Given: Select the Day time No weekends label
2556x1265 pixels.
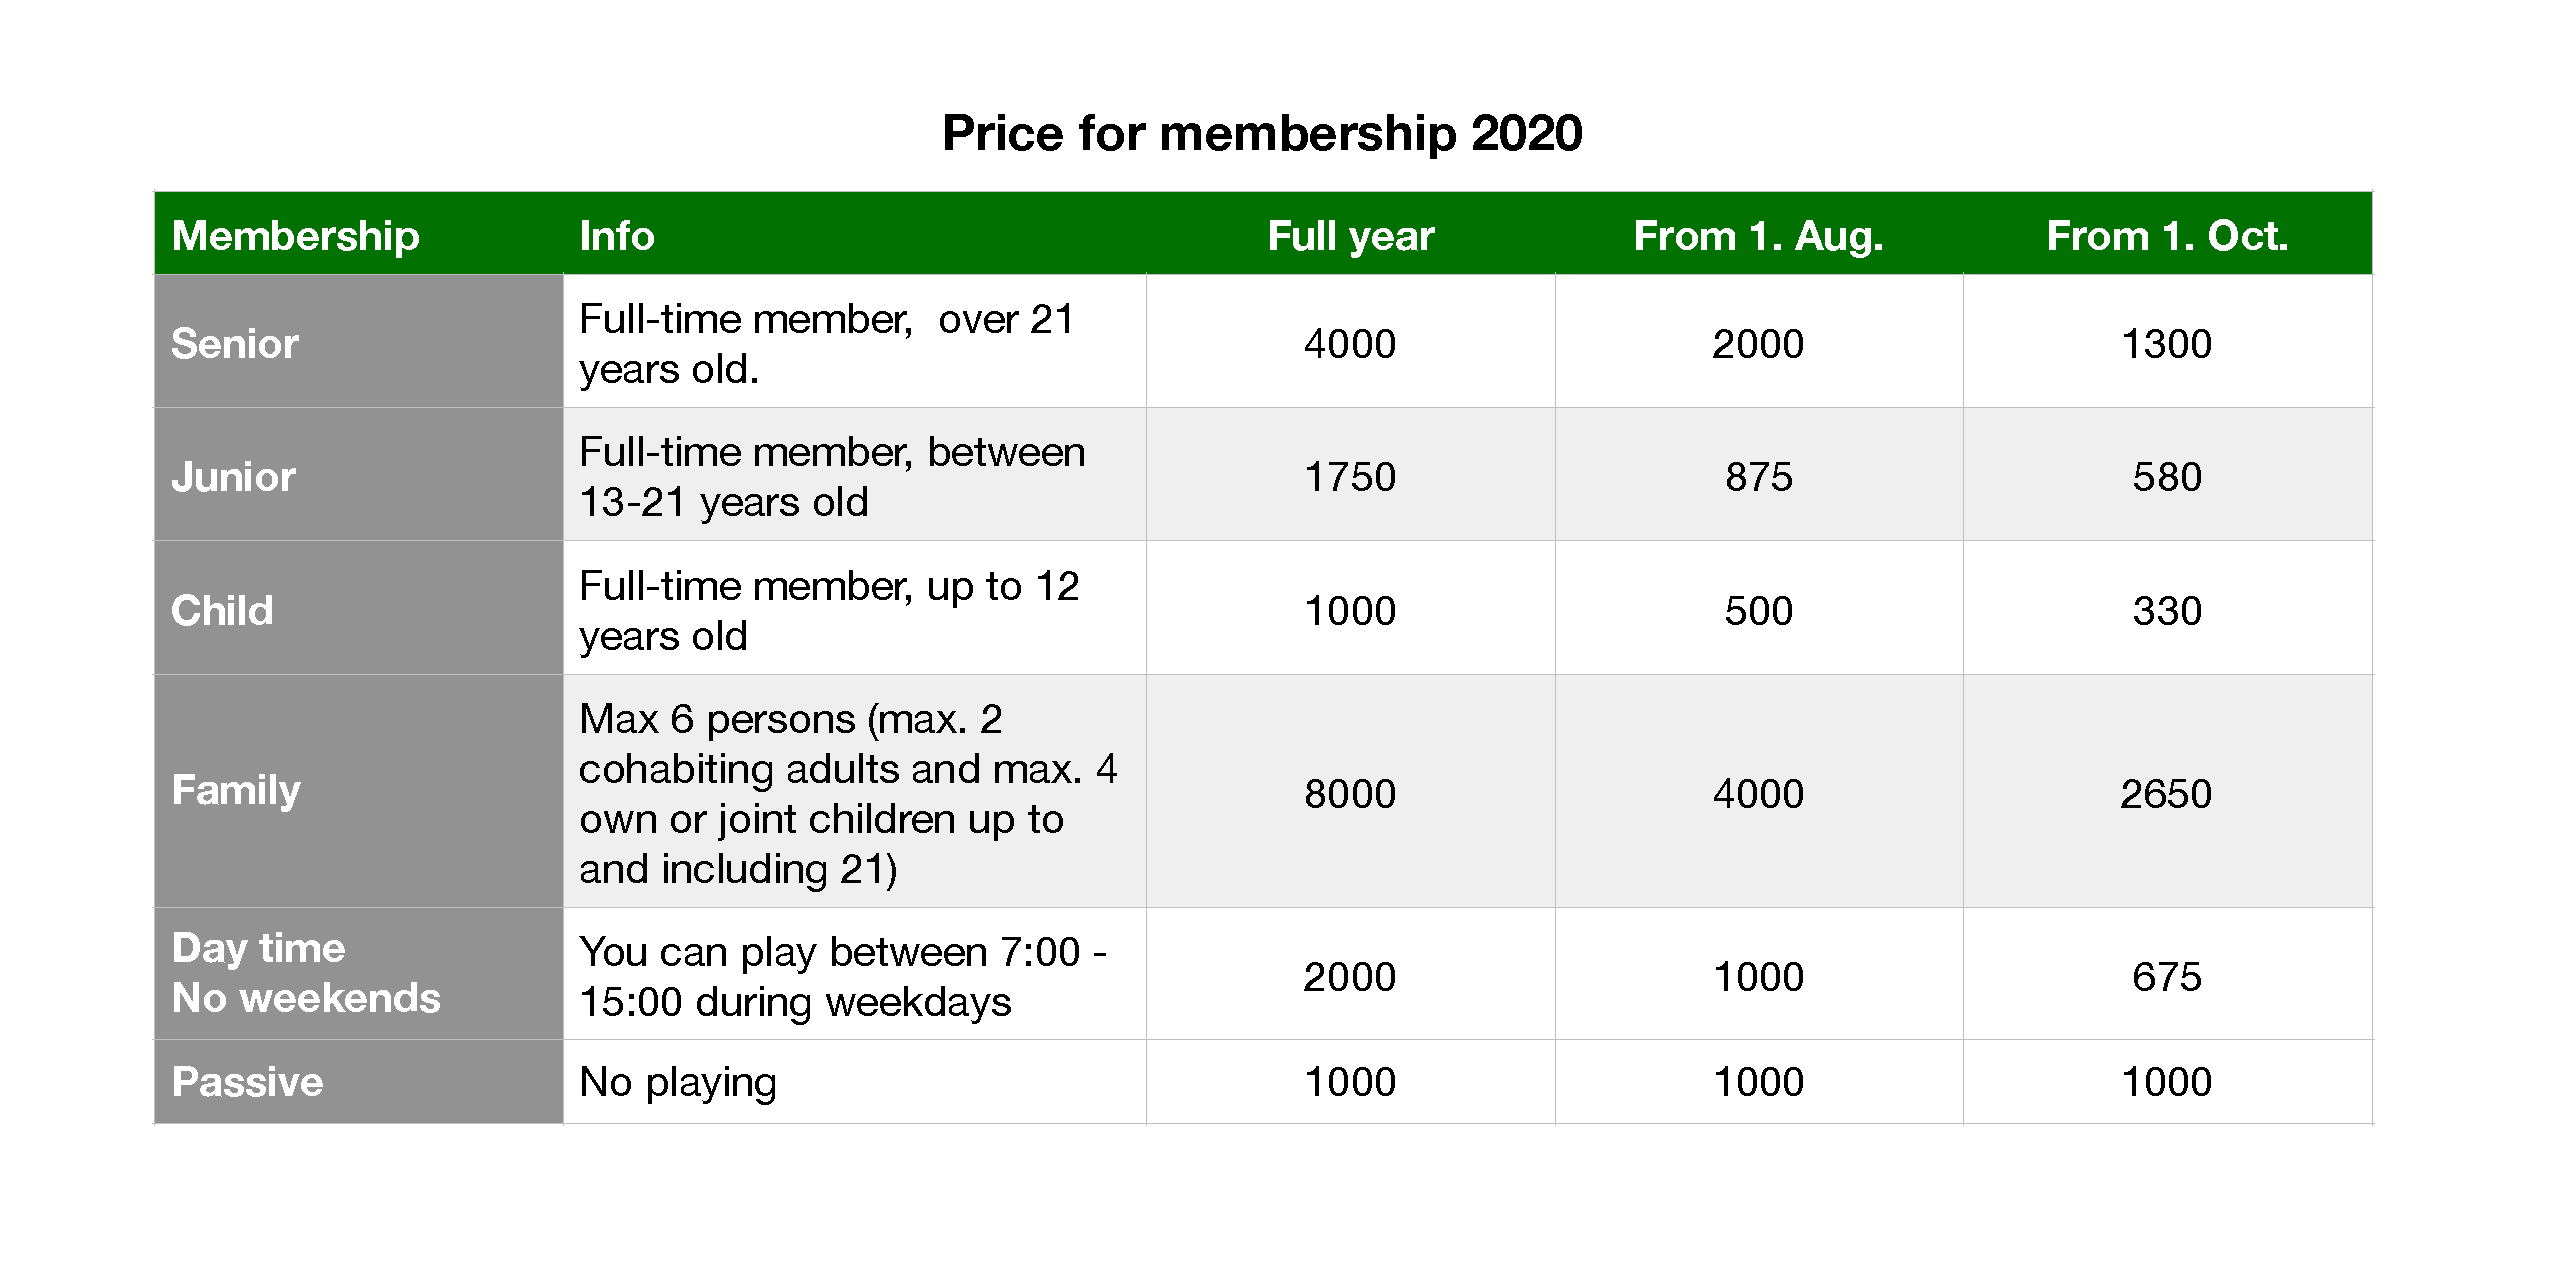Looking at the screenshot, I should [x=306, y=972].
